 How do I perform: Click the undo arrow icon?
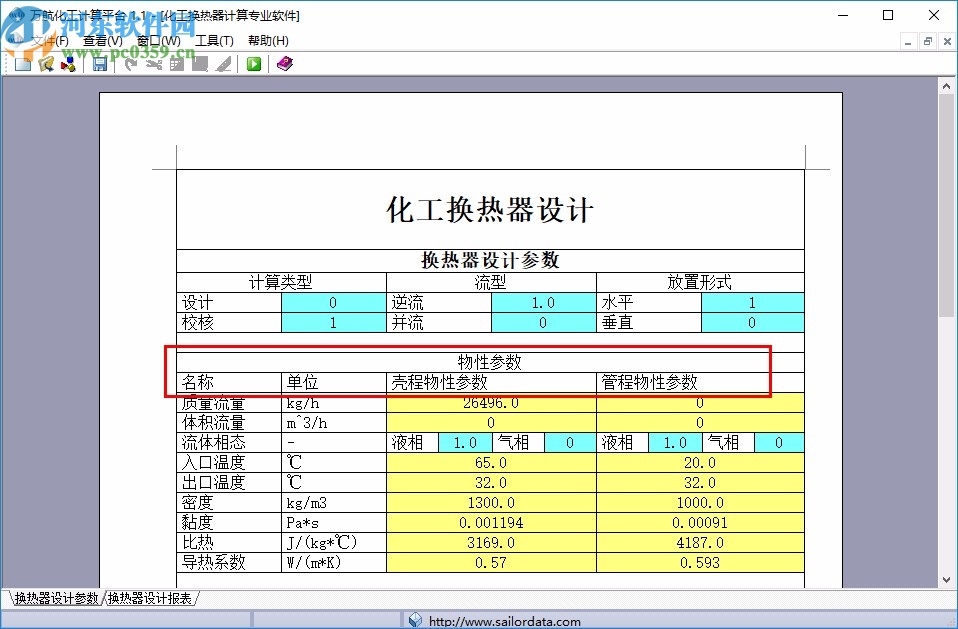[x=130, y=63]
